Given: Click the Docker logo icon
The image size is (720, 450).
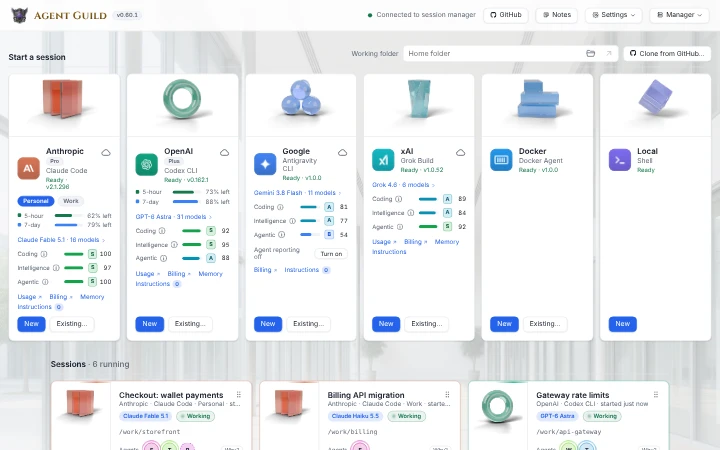Looking at the screenshot, I should tap(501, 160).
